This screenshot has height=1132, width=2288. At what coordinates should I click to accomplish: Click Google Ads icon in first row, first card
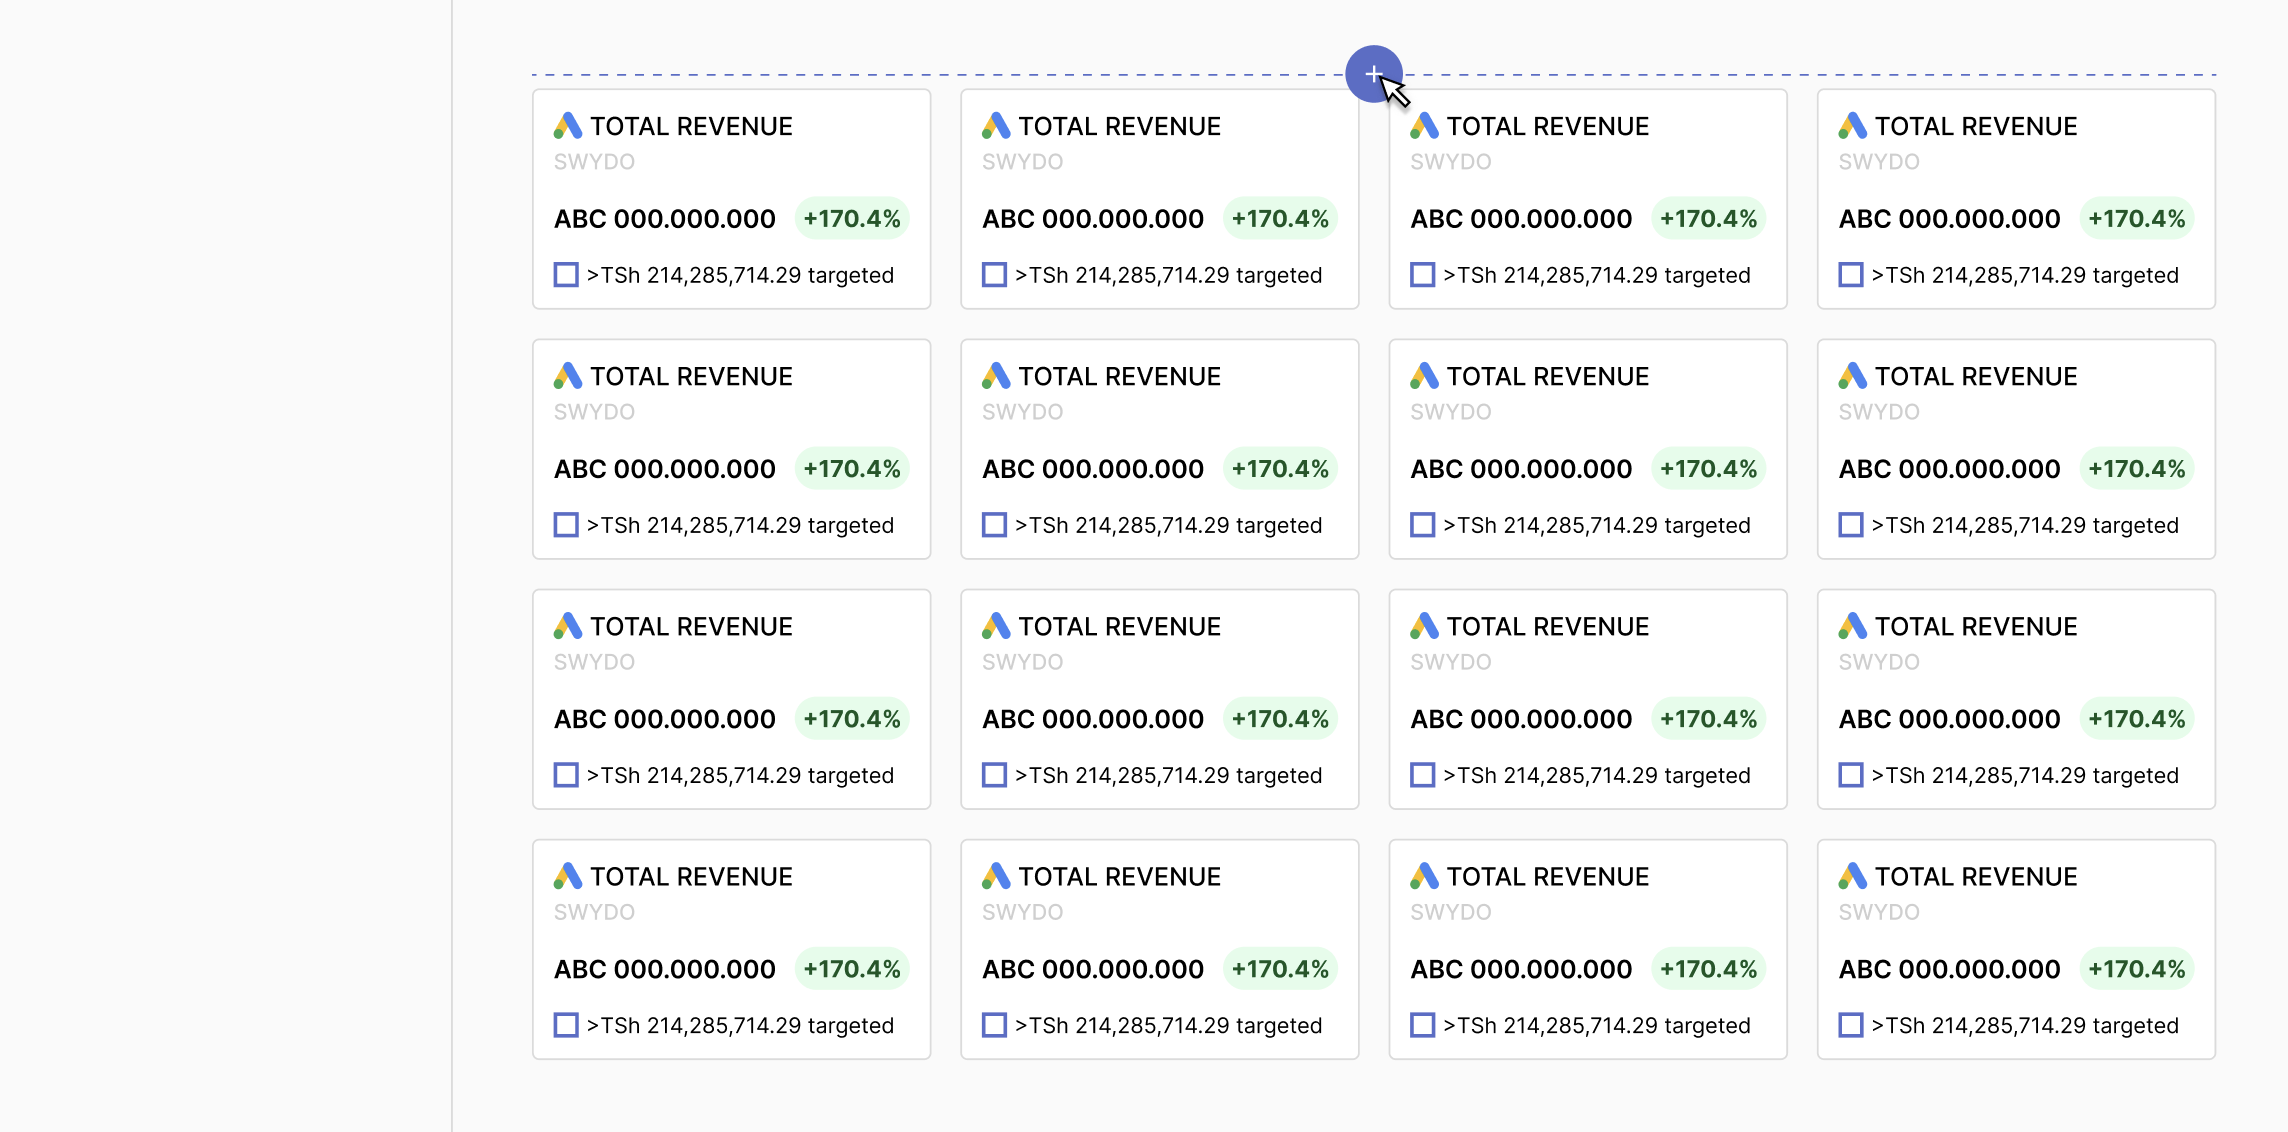coord(568,126)
